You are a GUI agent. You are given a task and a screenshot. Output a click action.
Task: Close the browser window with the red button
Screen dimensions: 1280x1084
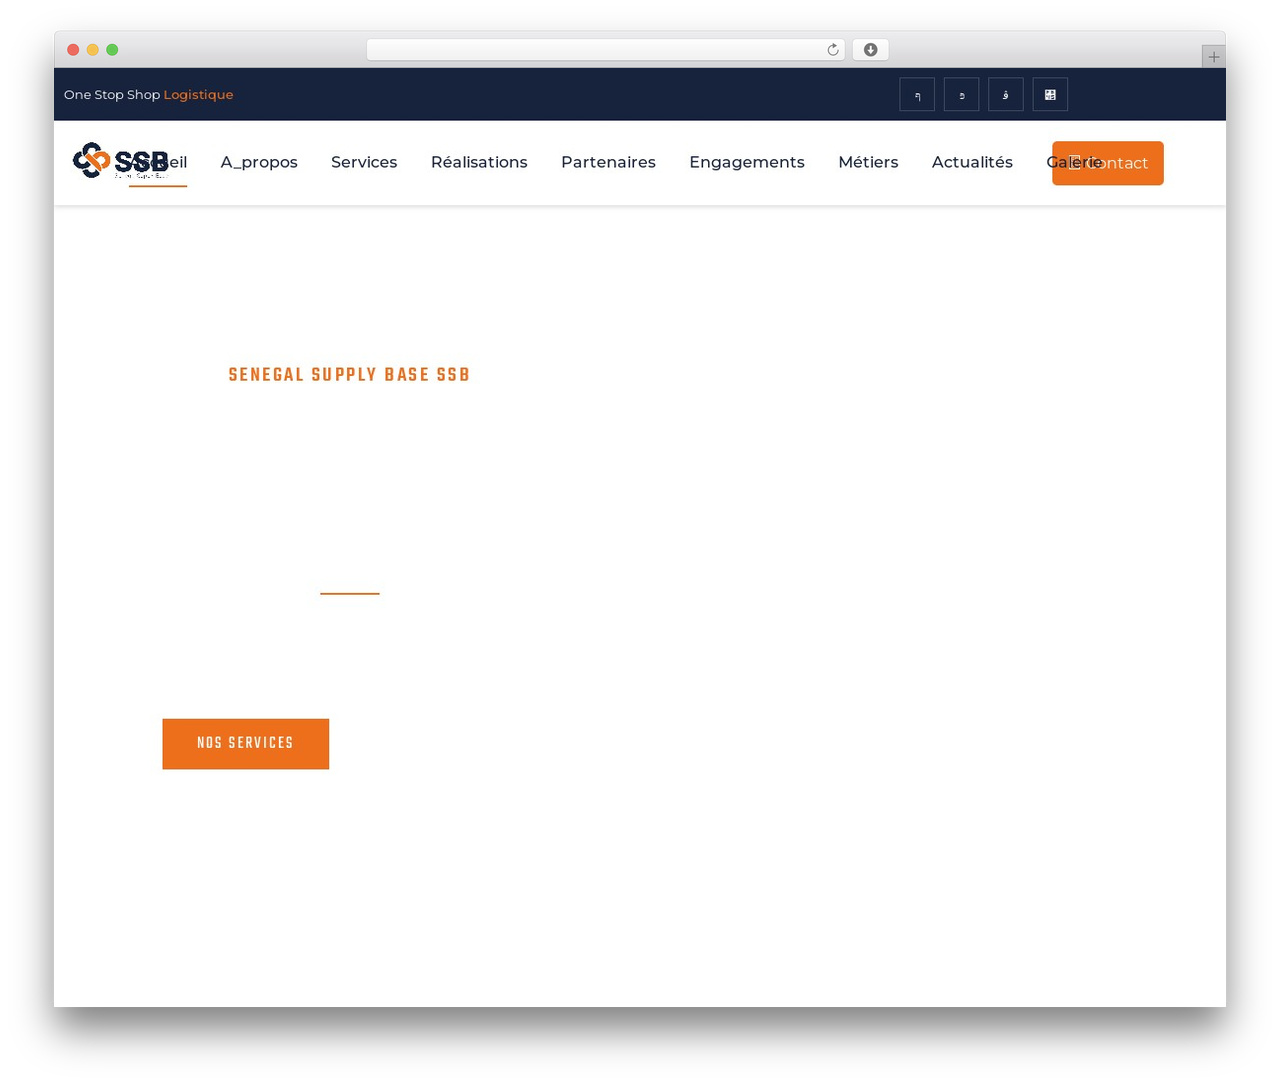coord(73,50)
